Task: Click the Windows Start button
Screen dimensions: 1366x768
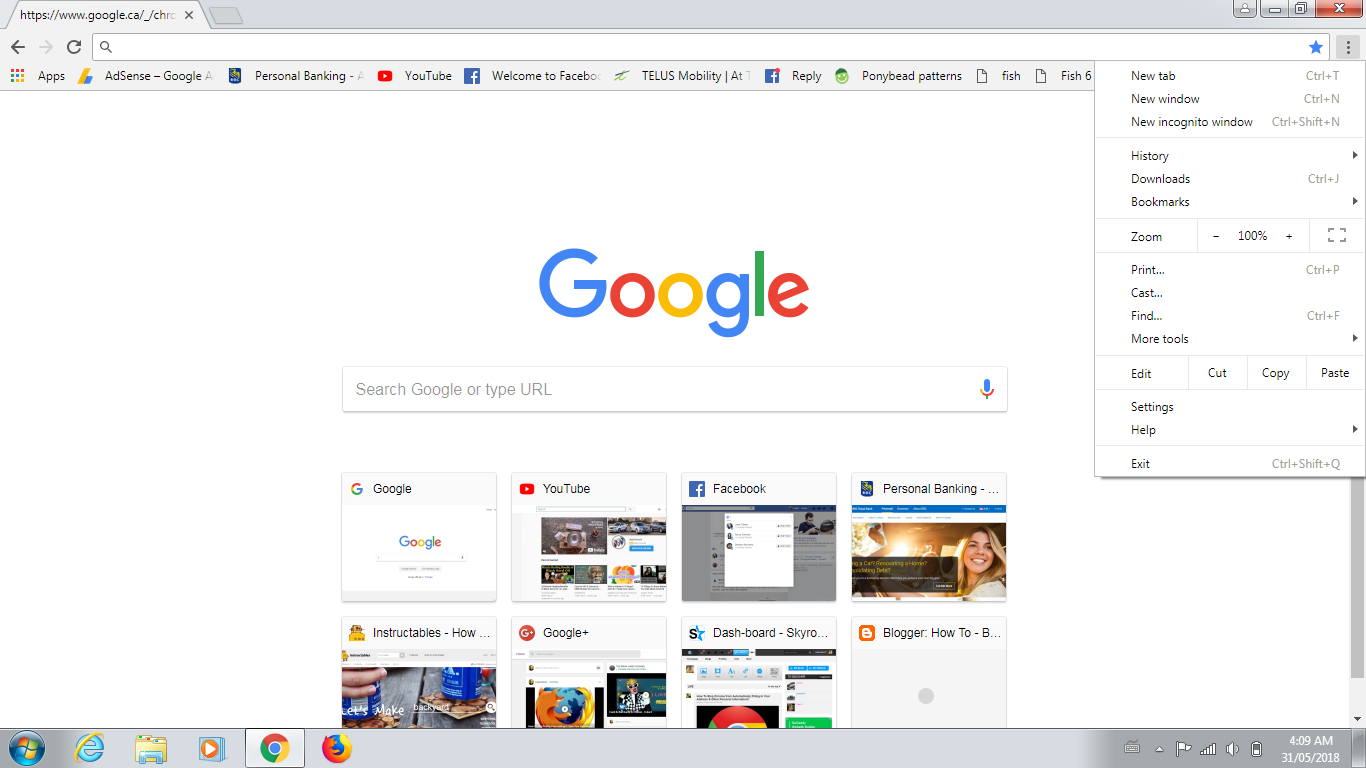Action: 26,748
